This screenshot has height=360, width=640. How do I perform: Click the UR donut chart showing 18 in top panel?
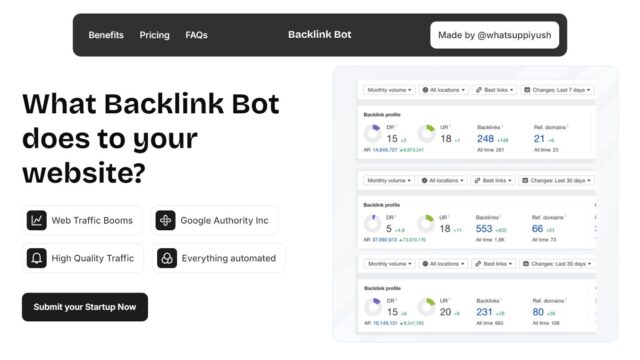427,133
